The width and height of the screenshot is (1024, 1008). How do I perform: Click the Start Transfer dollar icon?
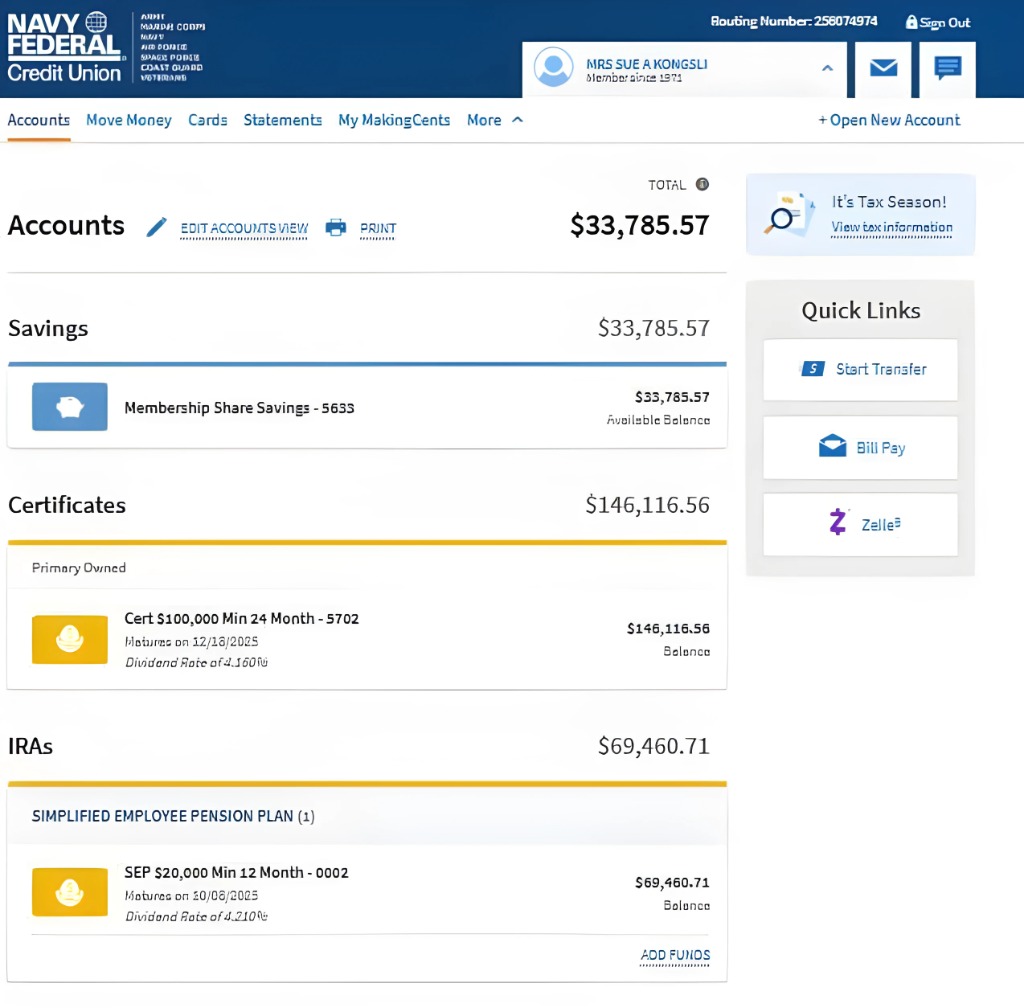[x=812, y=369]
